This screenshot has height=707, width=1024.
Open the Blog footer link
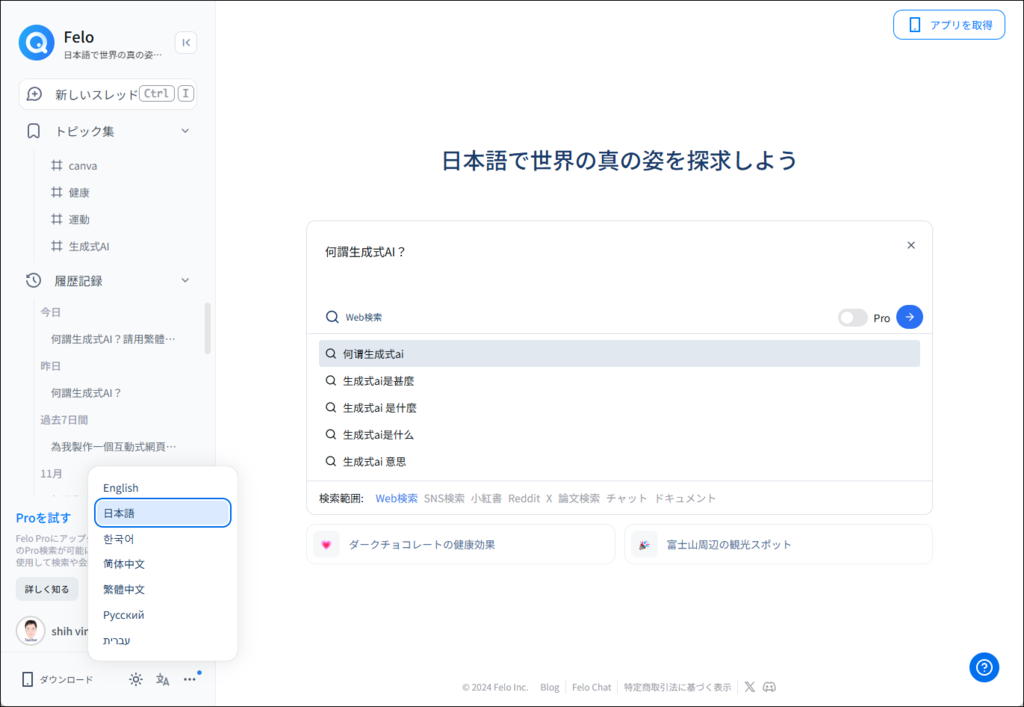(x=550, y=687)
